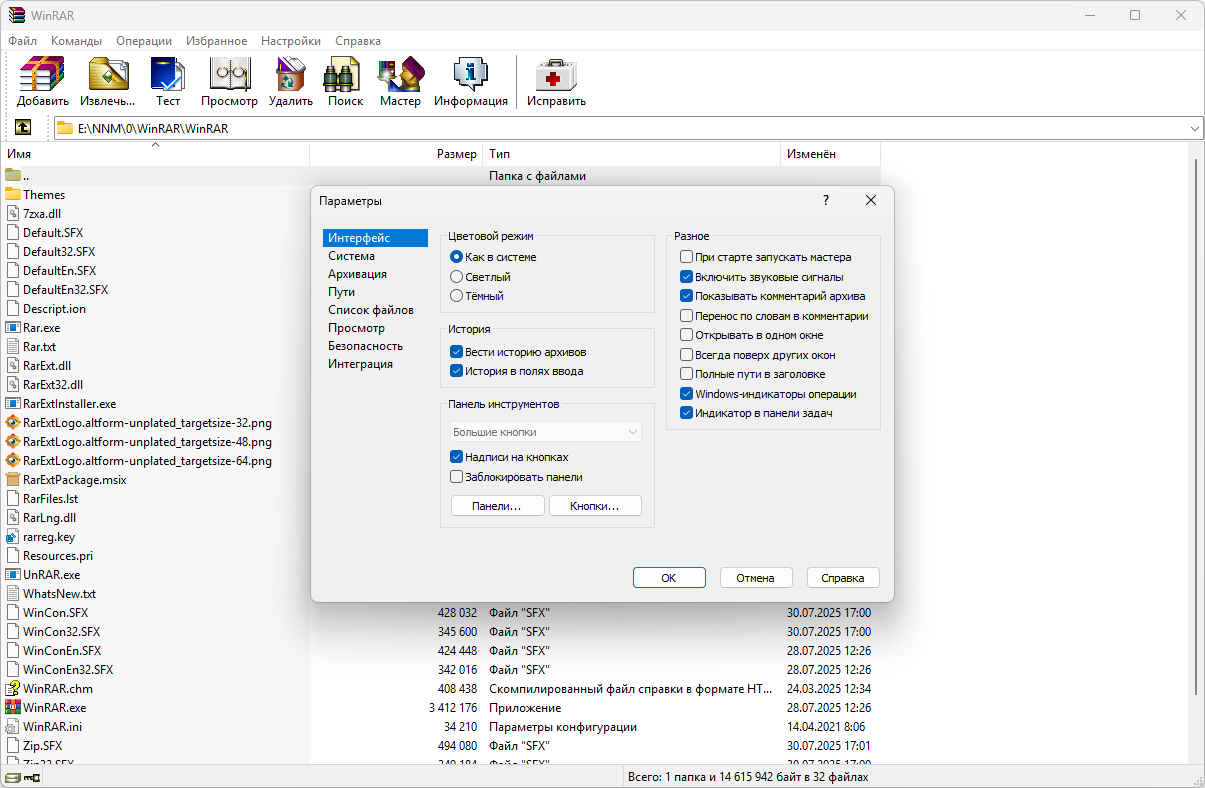Click the 7zxa.dll file icon
The height and width of the screenshot is (788, 1205).
[13, 213]
